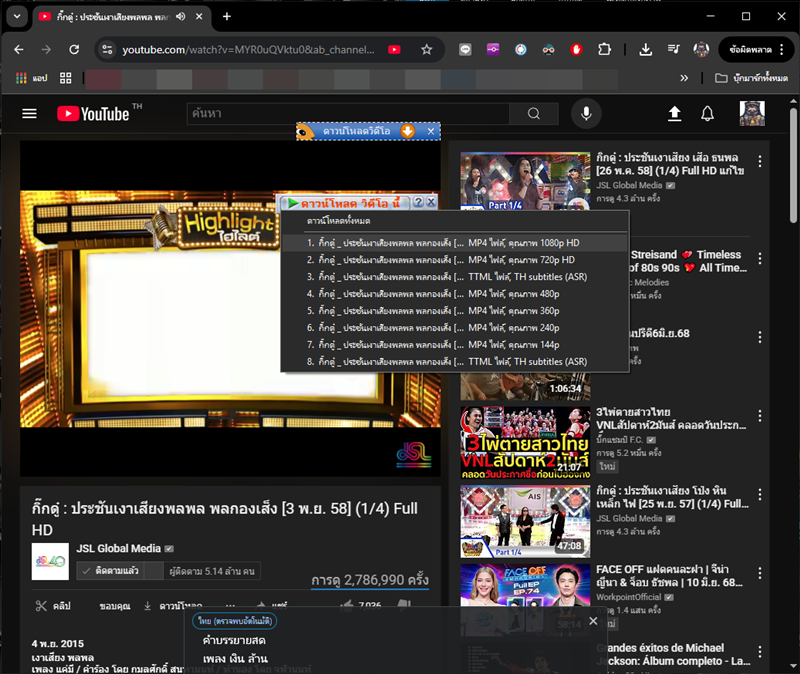
Task: Choose MP4 240p download option
Action: tap(454, 328)
